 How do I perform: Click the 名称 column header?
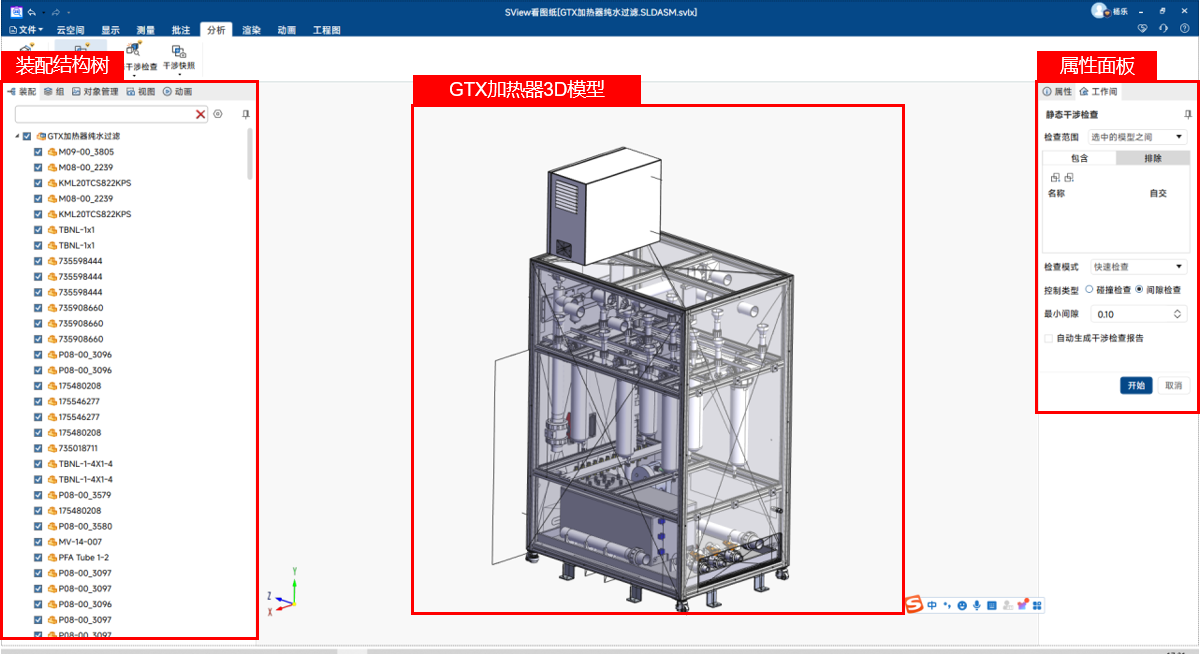[1056, 193]
